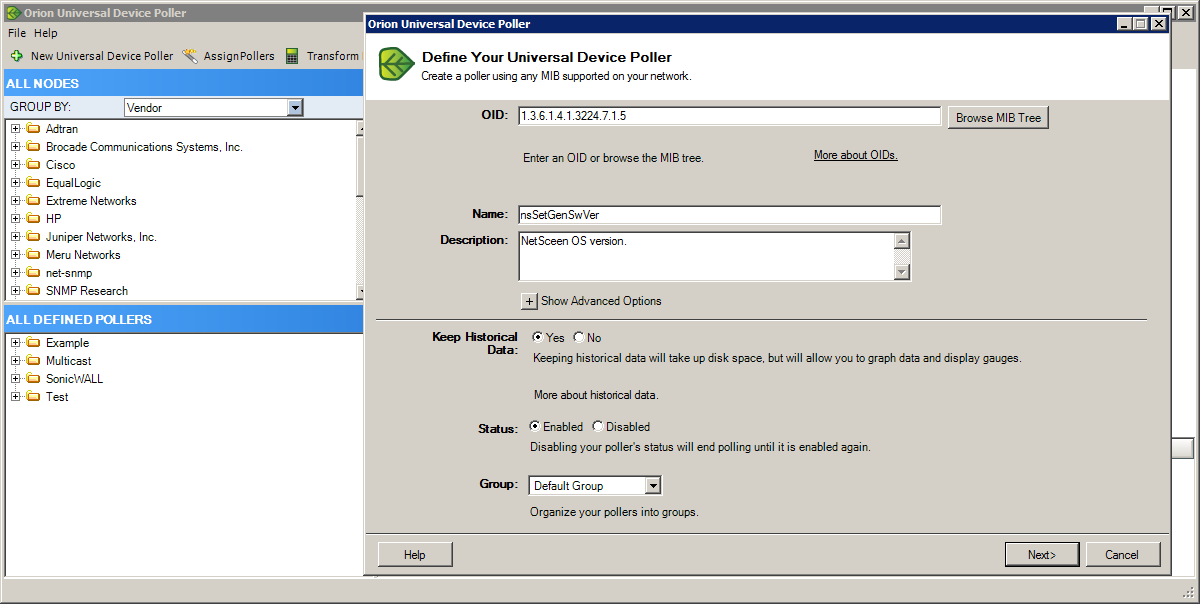Expand the Extreme Networks node

pos(15,201)
